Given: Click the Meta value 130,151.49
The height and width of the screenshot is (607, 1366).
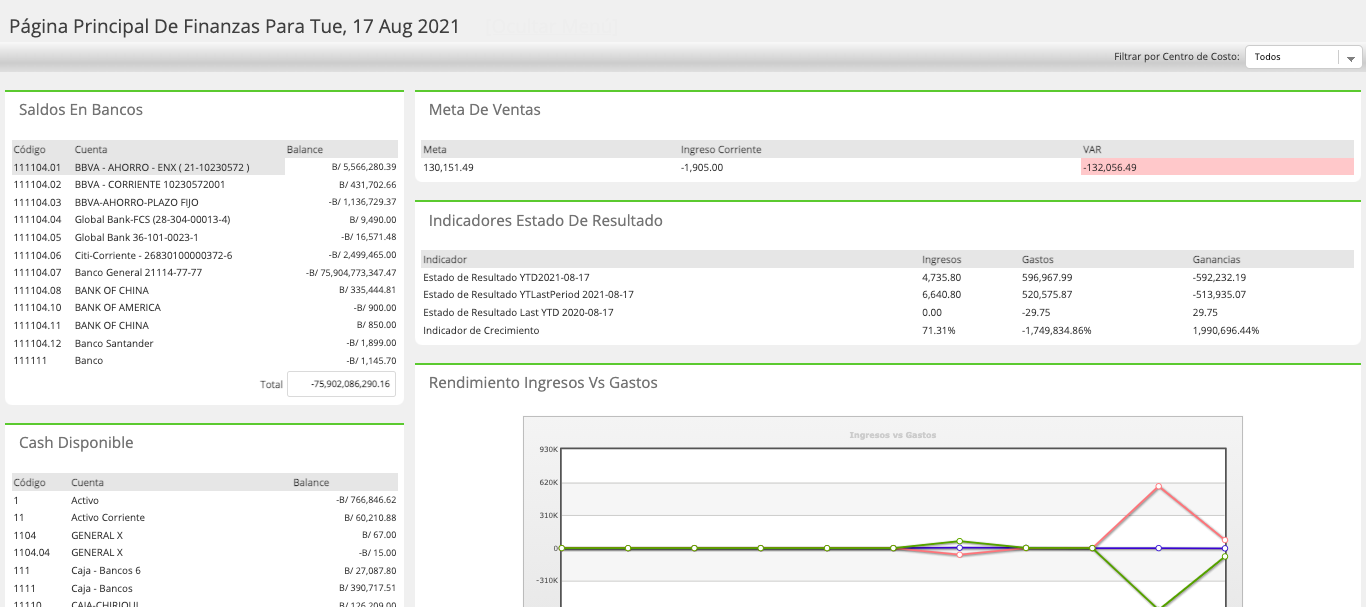Looking at the screenshot, I should 449,167.
